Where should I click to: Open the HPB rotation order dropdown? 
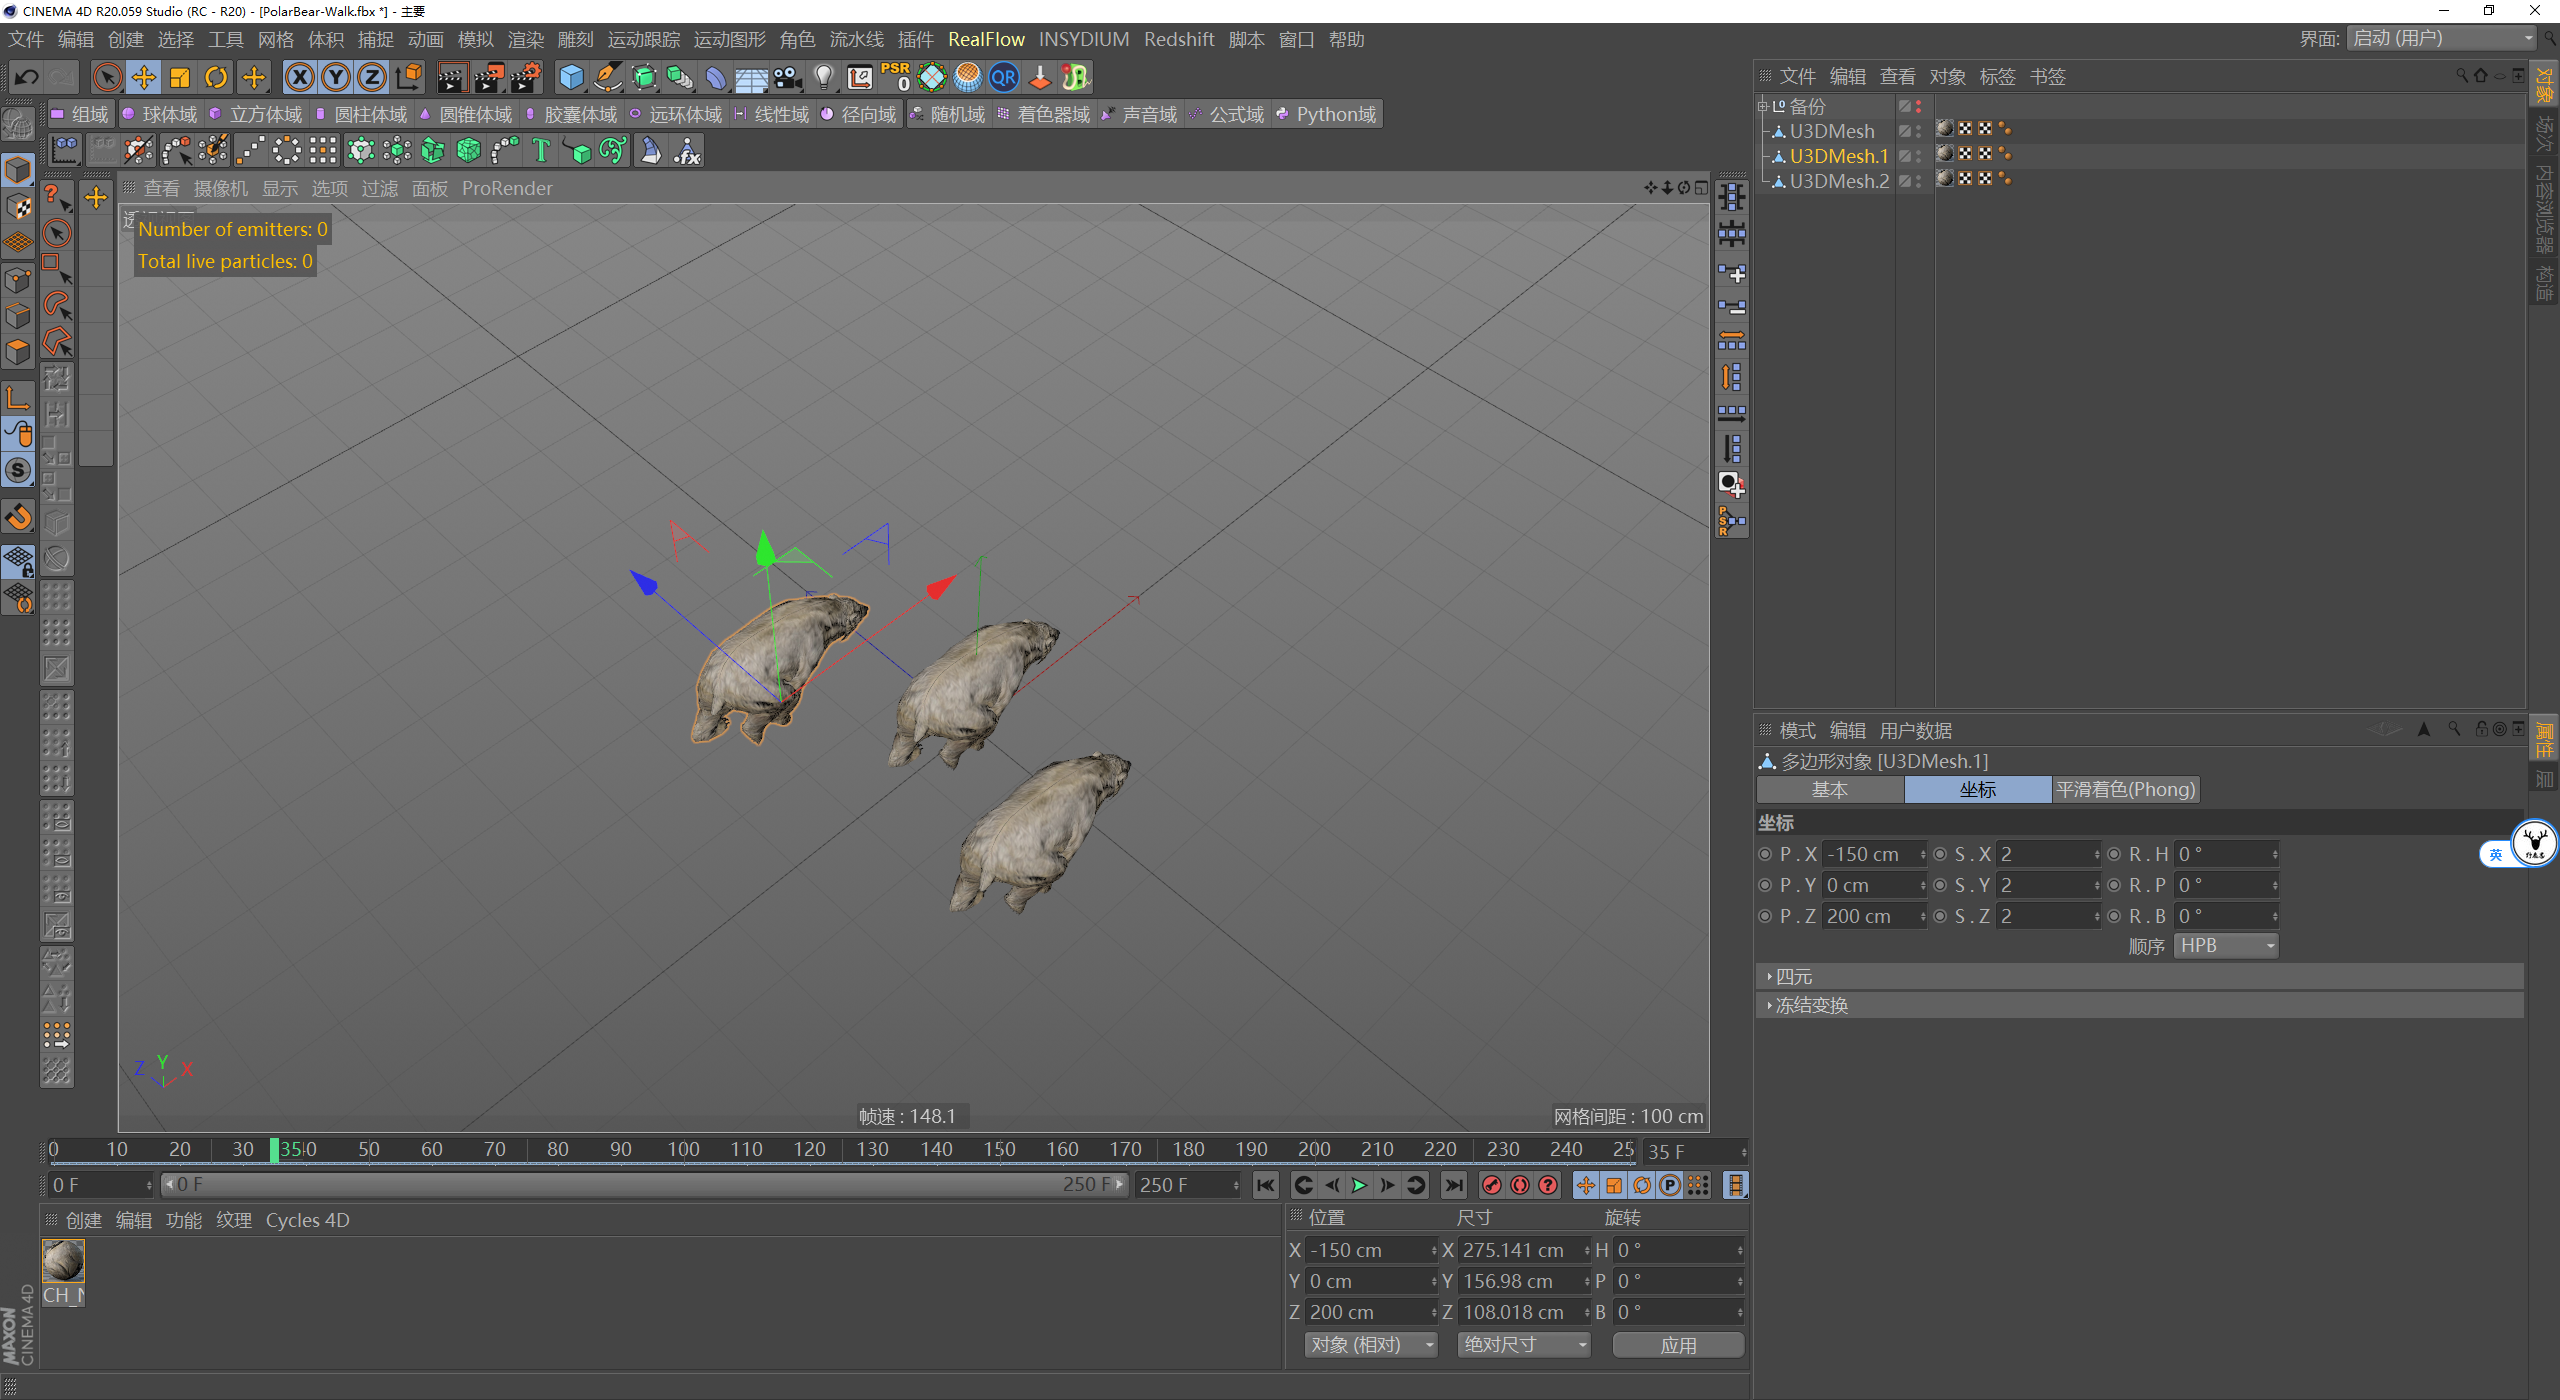pyautogui.click(x=2227, y=946)
